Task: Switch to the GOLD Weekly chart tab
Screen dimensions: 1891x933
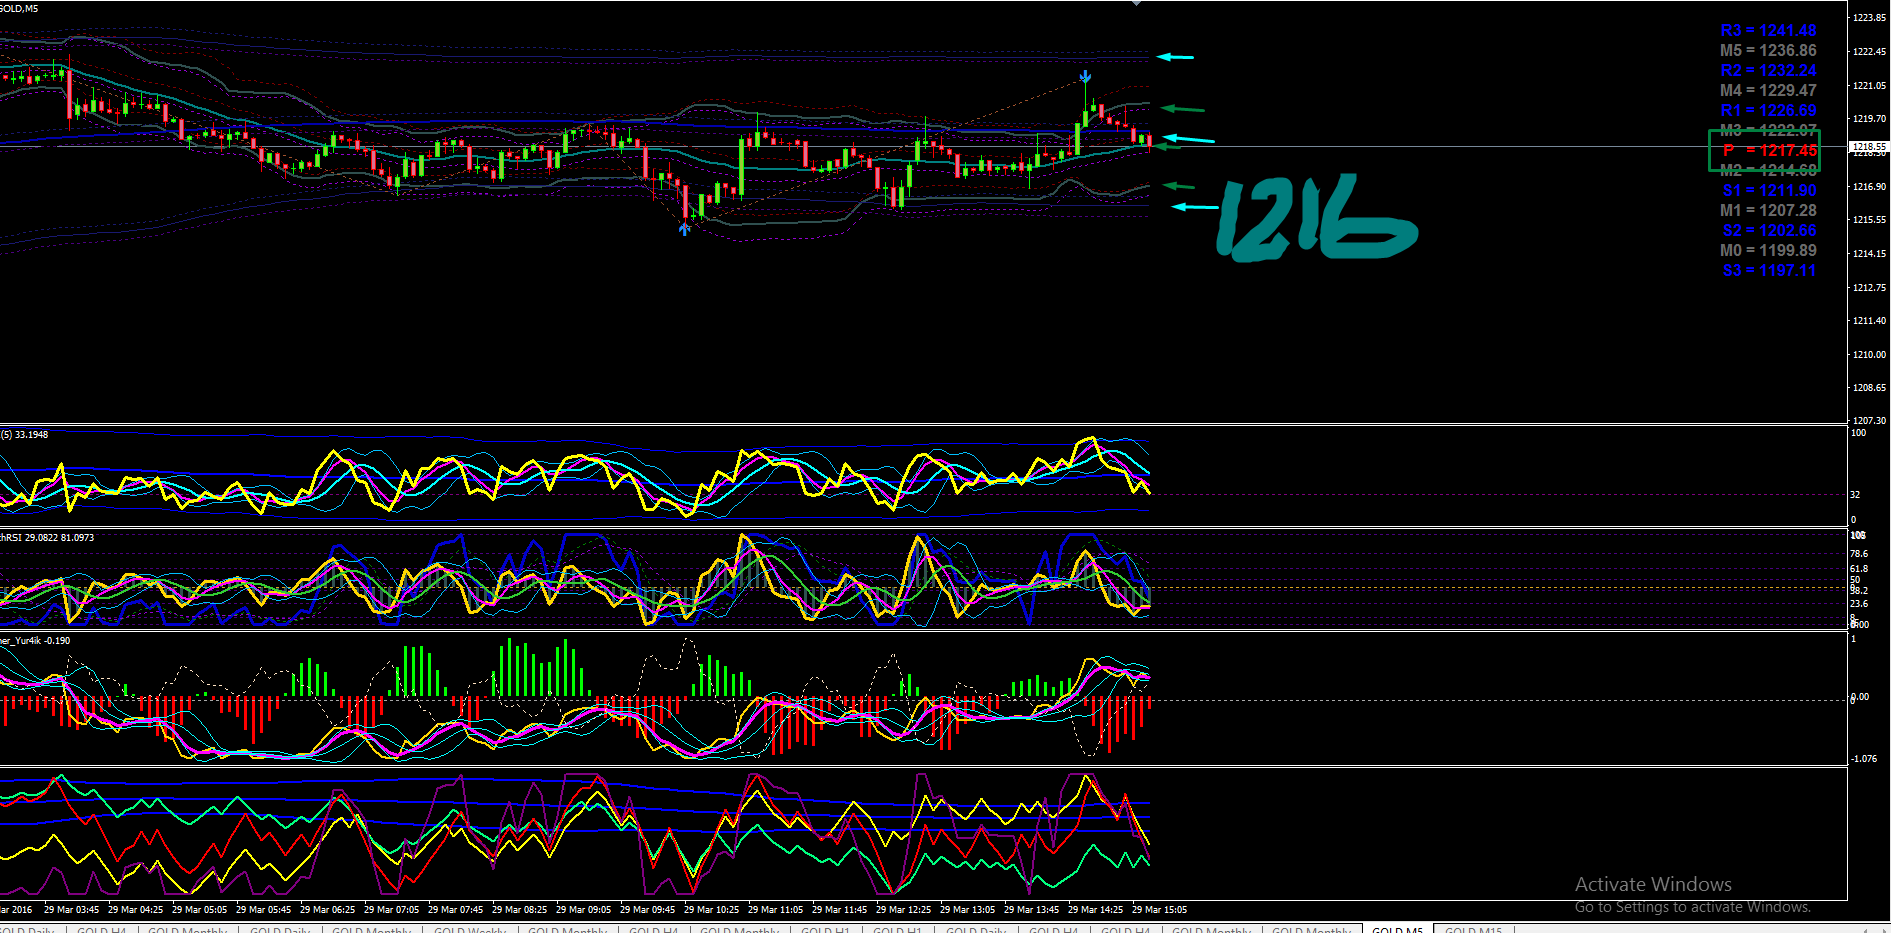Action: (x=470, y=930)
